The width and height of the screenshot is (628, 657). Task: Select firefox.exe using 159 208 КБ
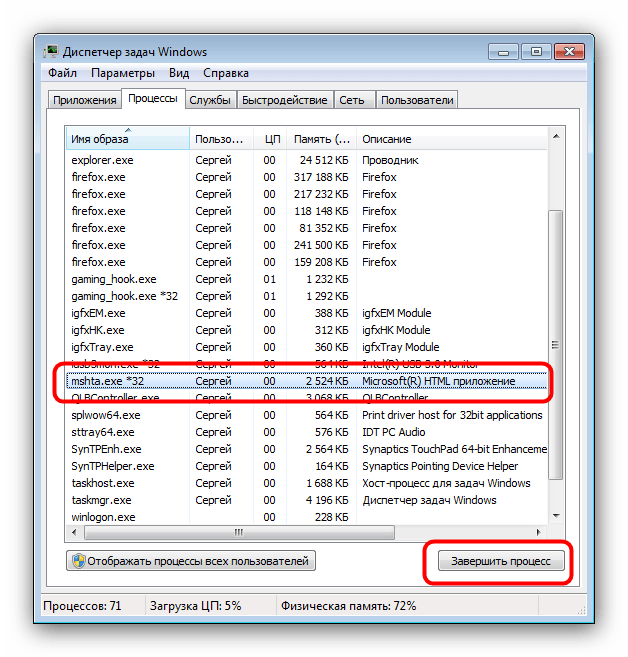[x=306, y=262]
